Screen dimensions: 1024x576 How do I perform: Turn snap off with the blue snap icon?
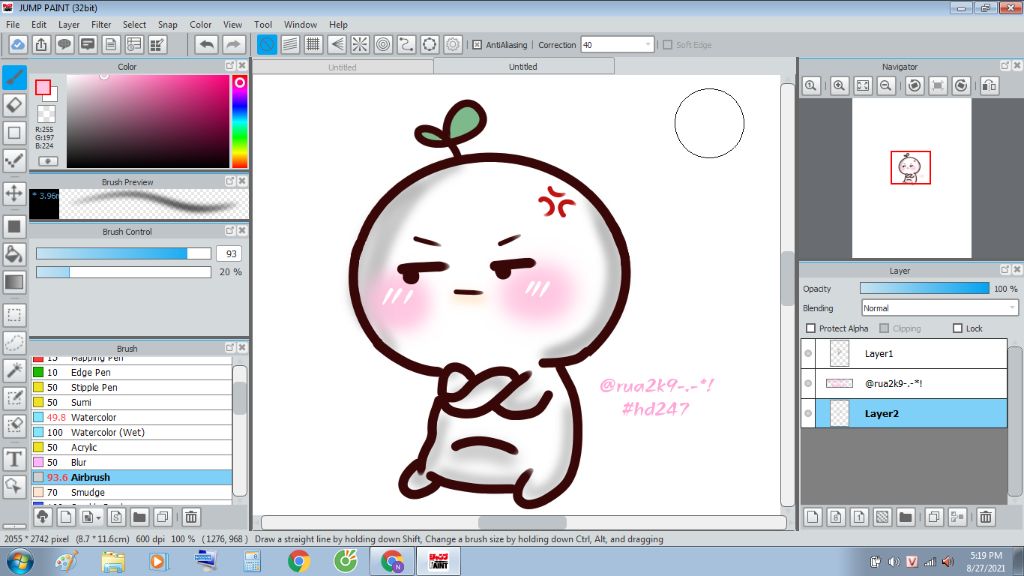(266, 44)
